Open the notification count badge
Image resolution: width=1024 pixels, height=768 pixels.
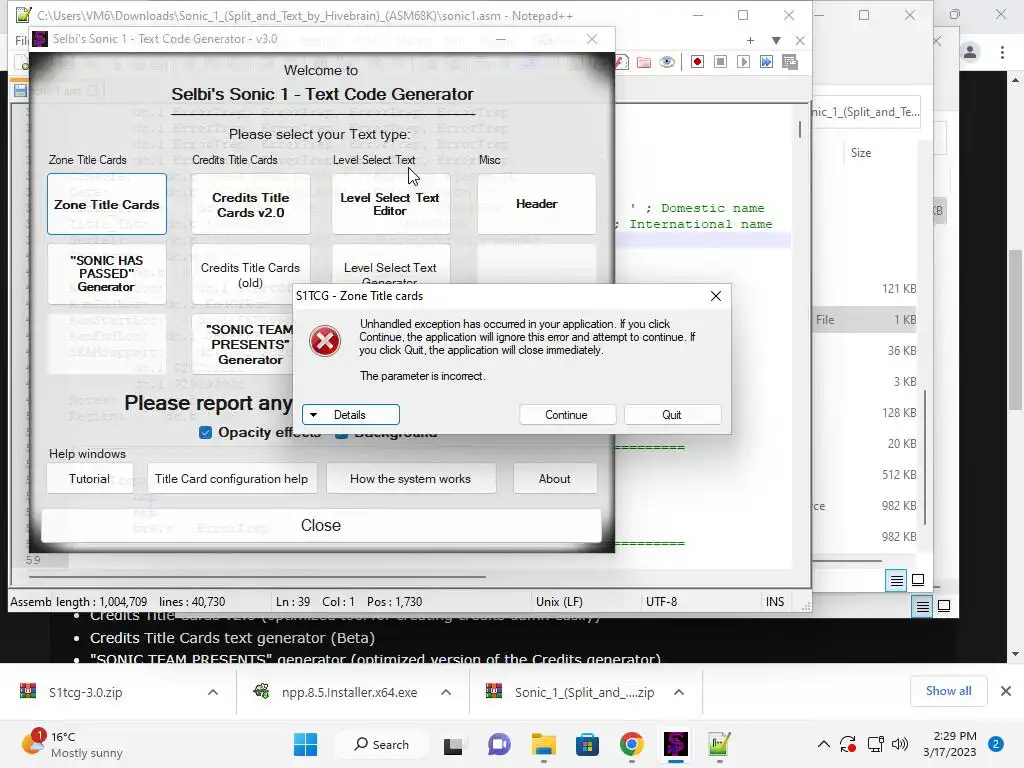996,744
